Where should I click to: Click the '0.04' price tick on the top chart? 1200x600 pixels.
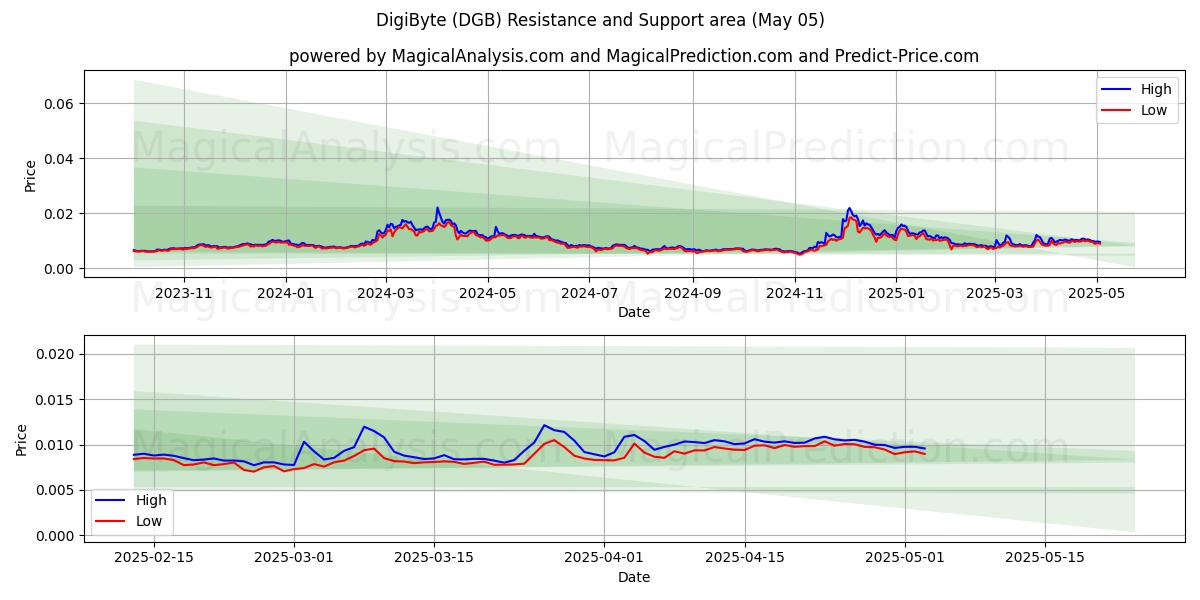61,159
